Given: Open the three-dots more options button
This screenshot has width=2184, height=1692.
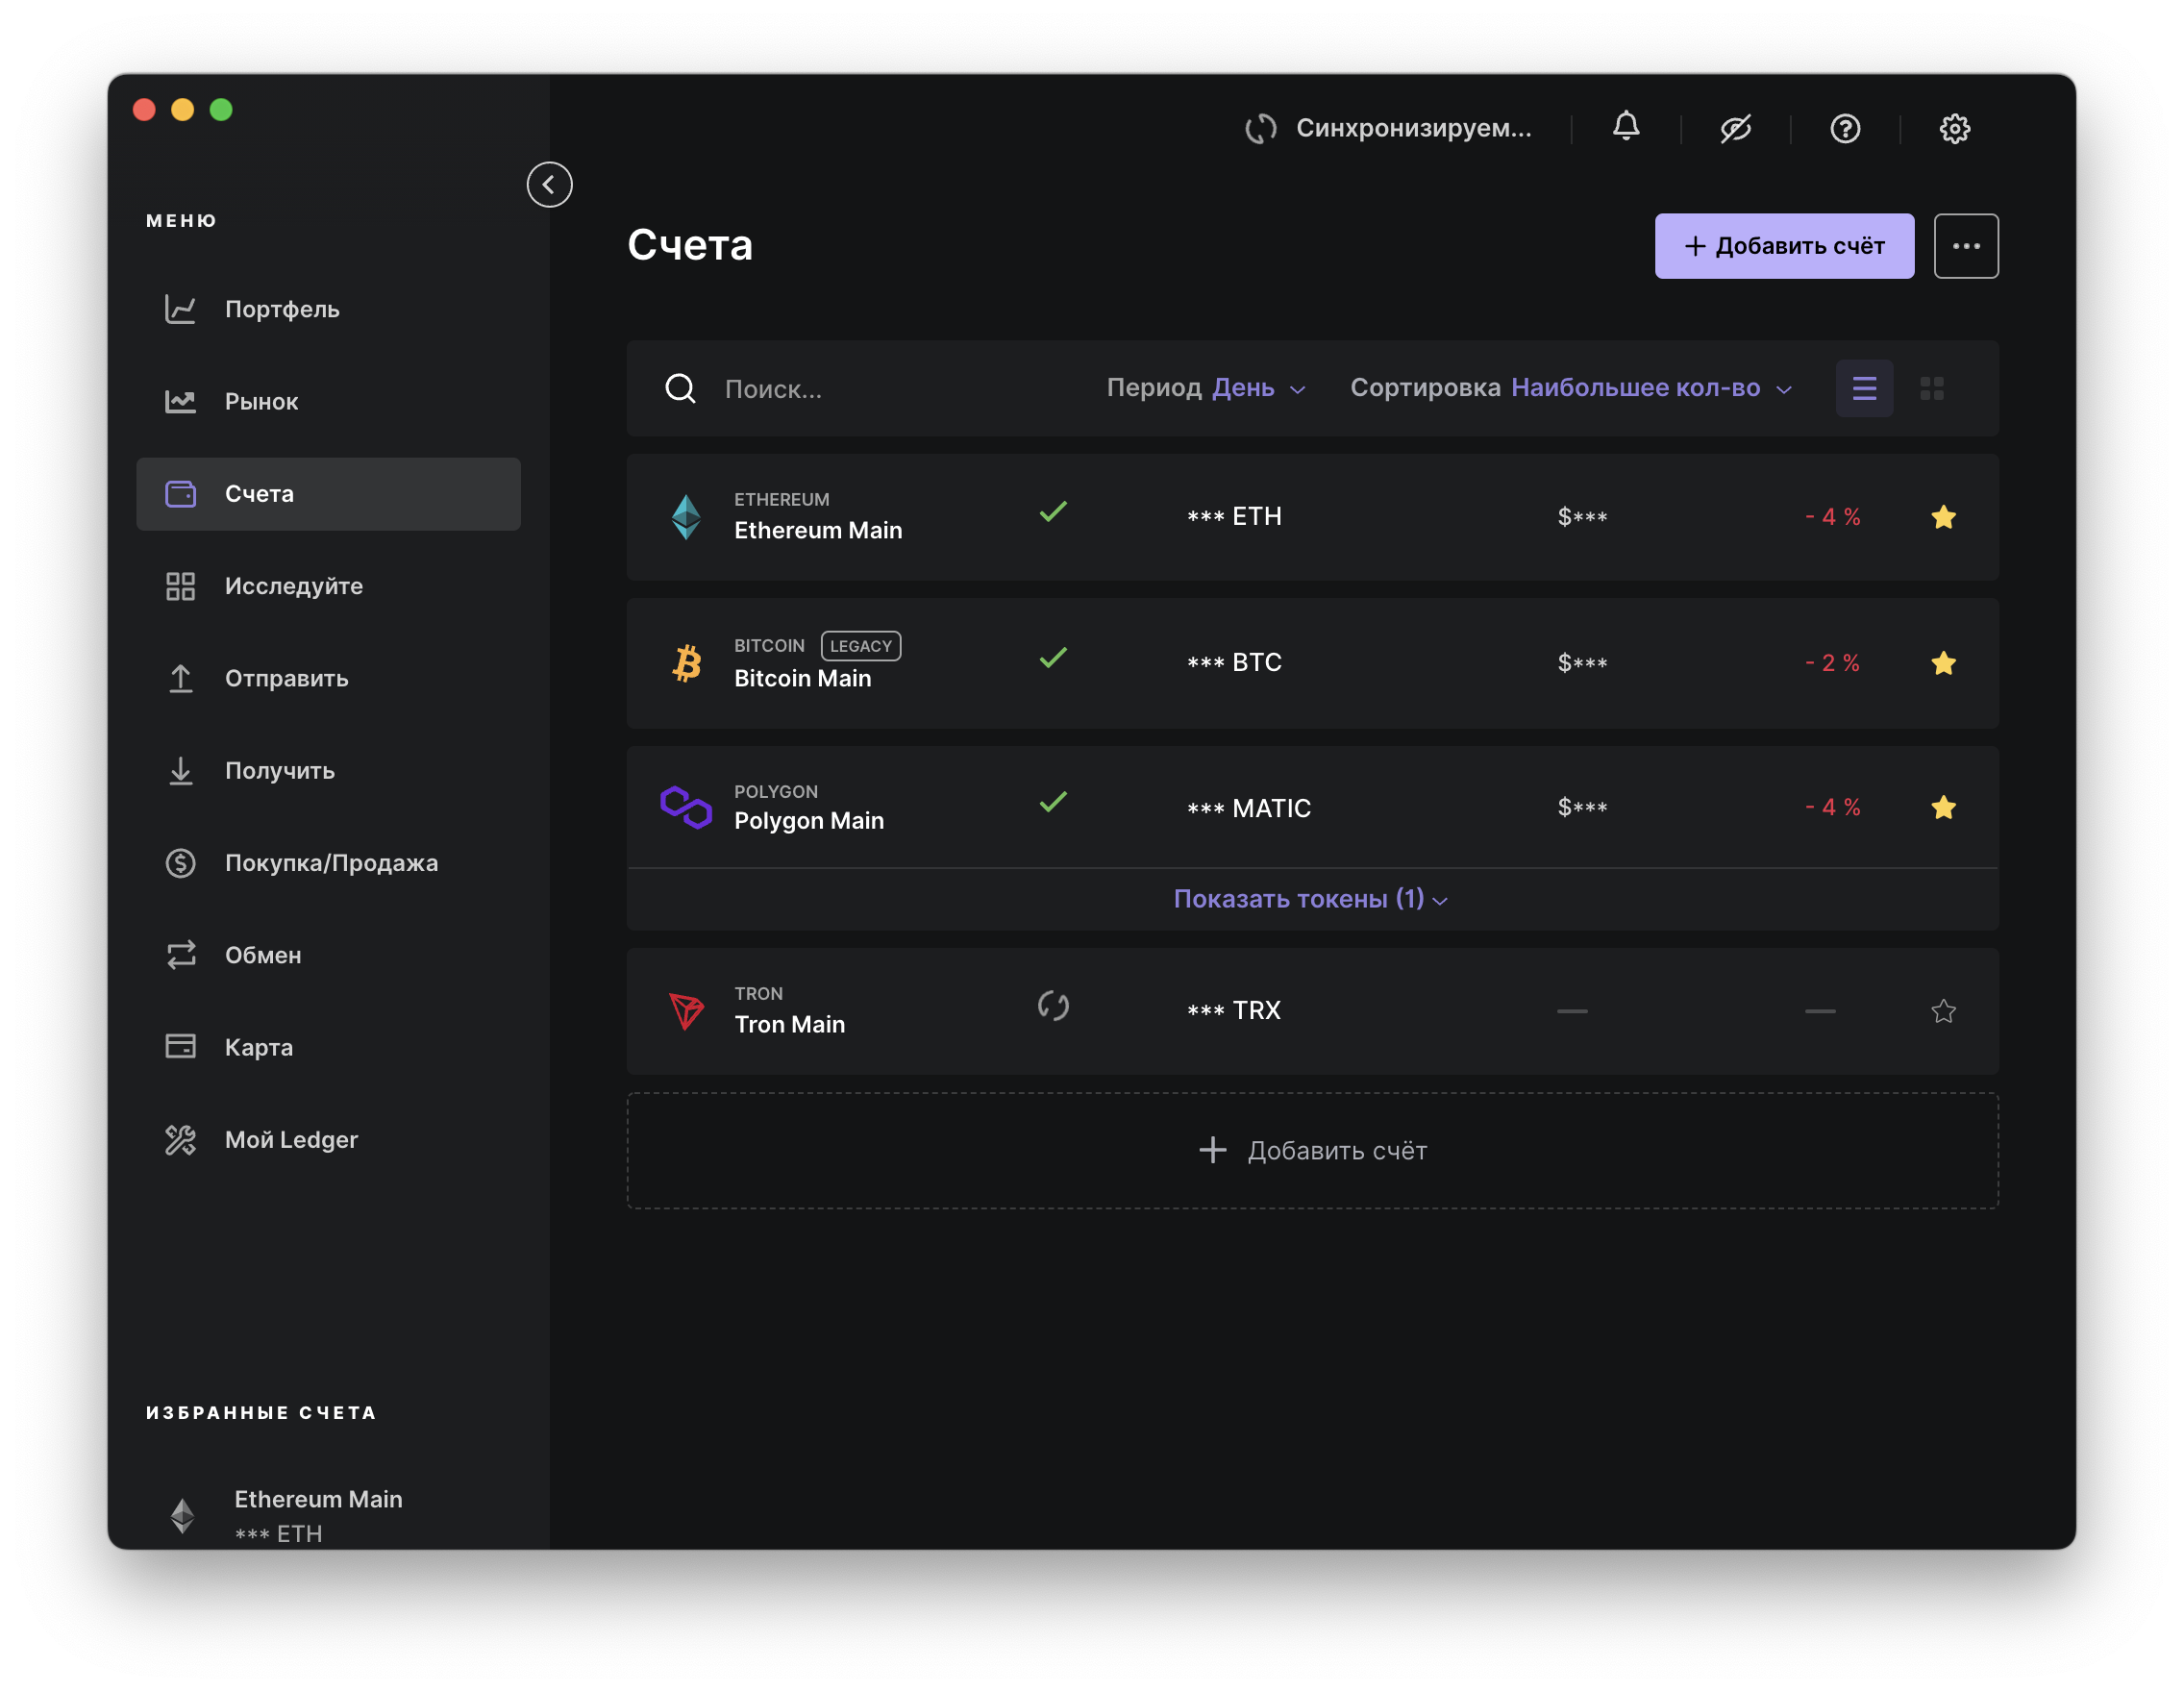Looking at the screenshot, I should click(1965, 245).
